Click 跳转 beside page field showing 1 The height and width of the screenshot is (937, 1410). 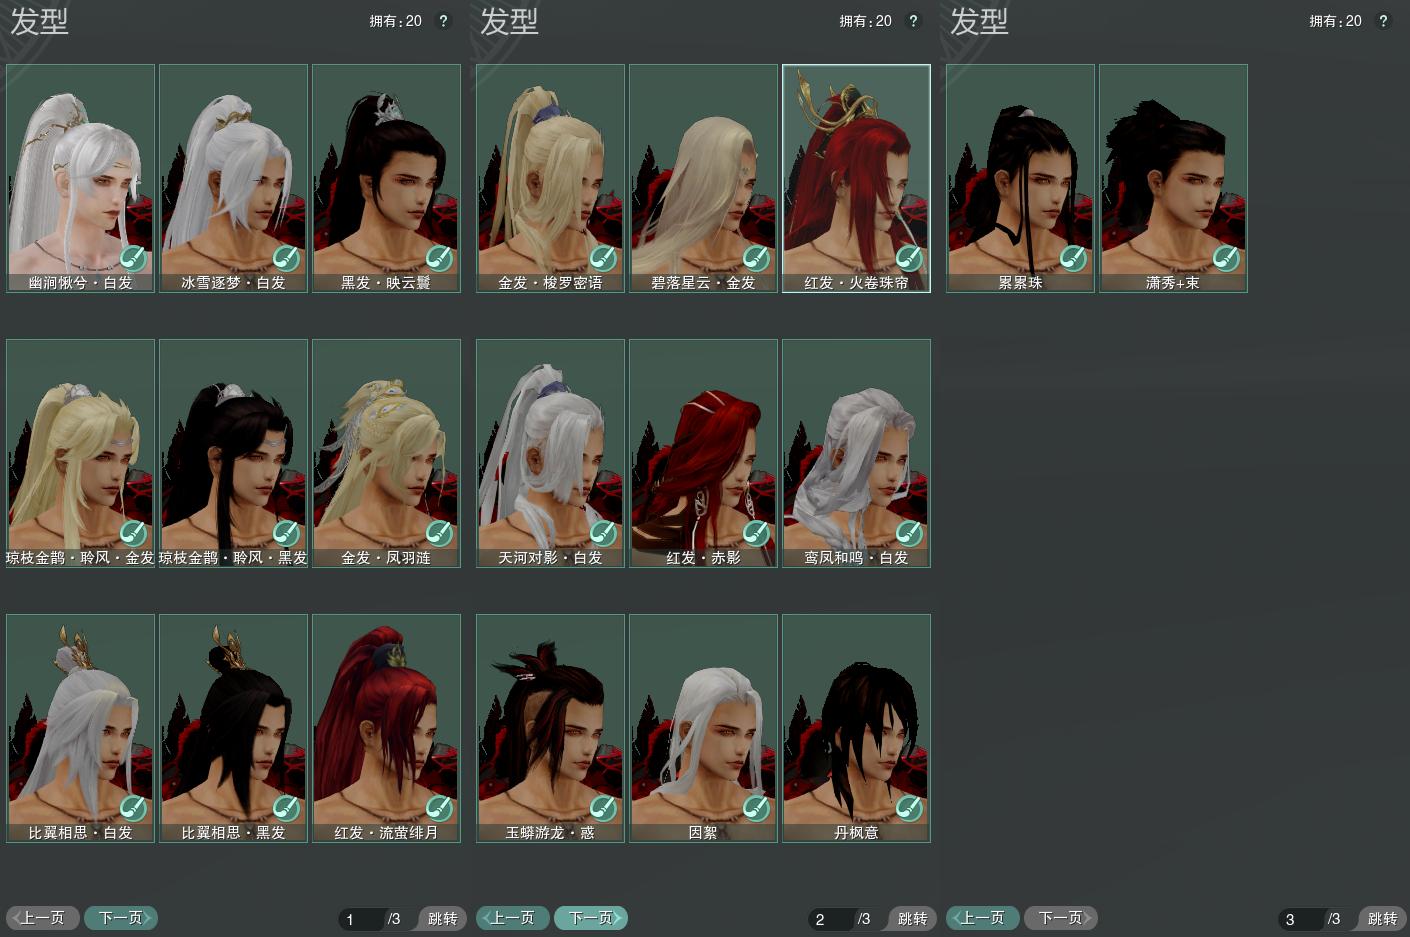(x=442, y=919)
